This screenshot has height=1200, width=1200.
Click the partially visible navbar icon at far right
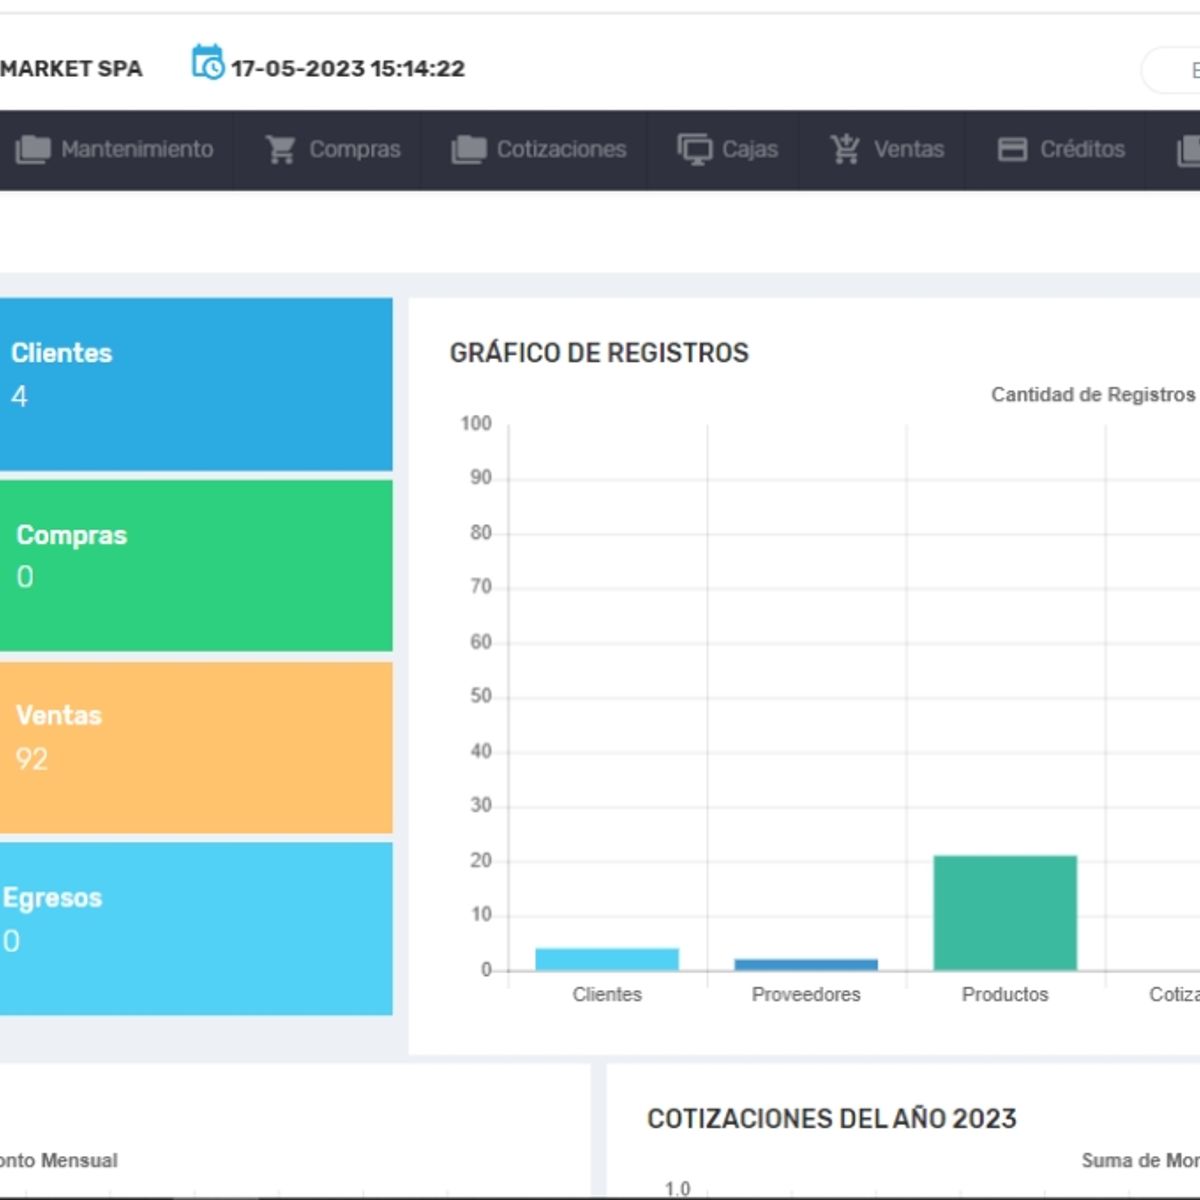pos(1190,148)
